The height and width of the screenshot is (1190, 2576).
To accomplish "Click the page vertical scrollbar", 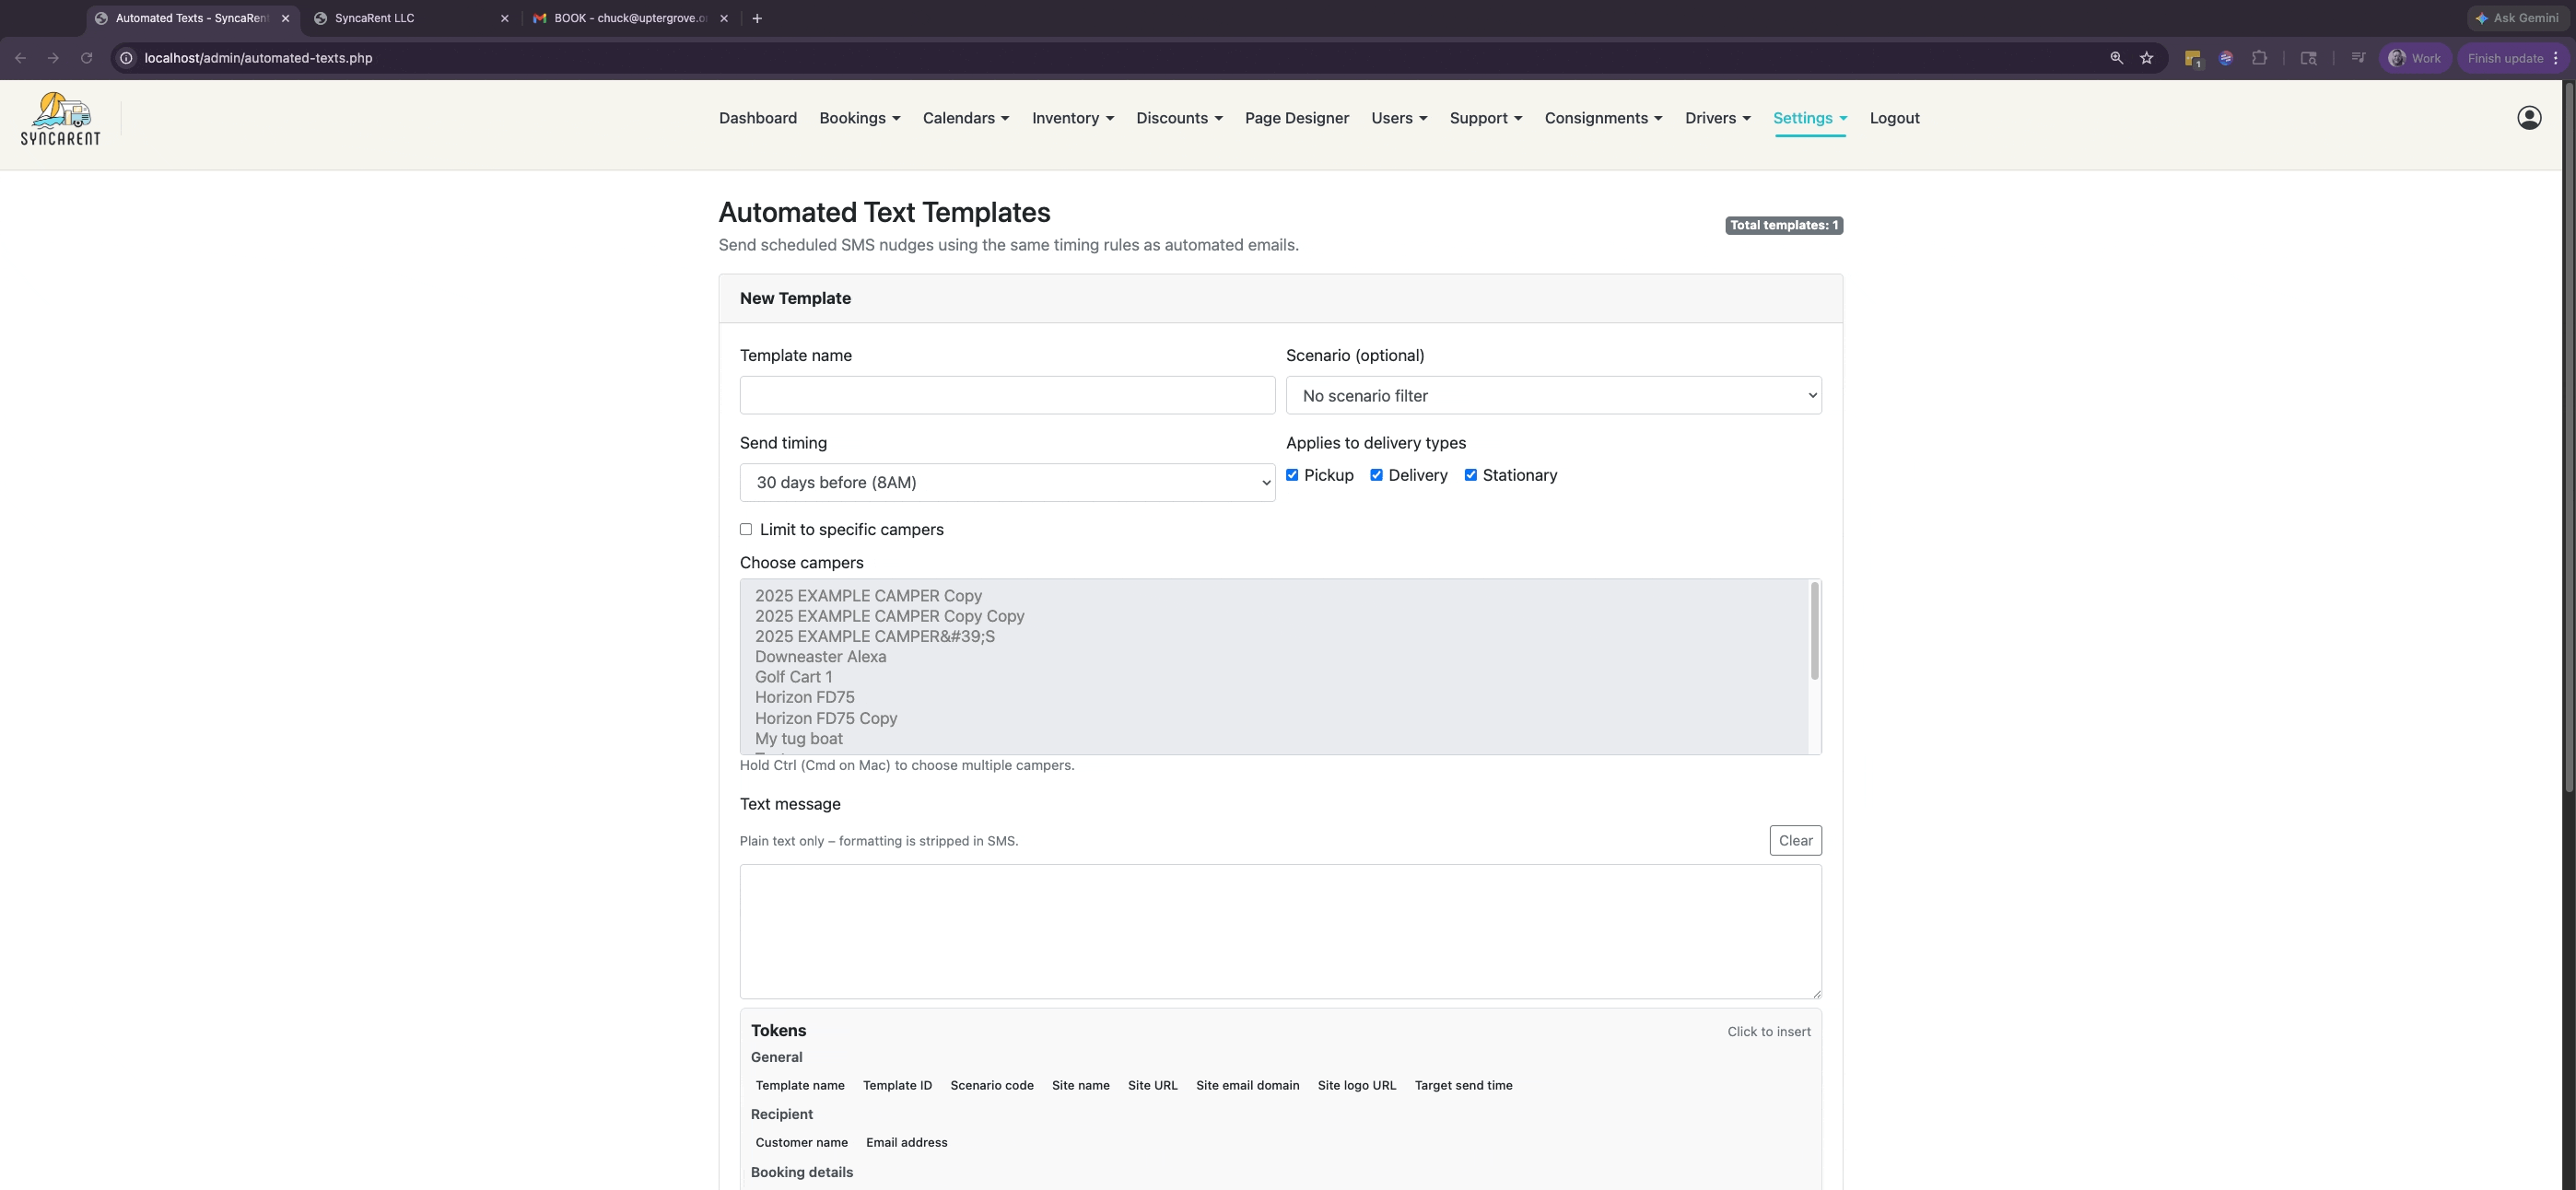I will [2569, 437].
